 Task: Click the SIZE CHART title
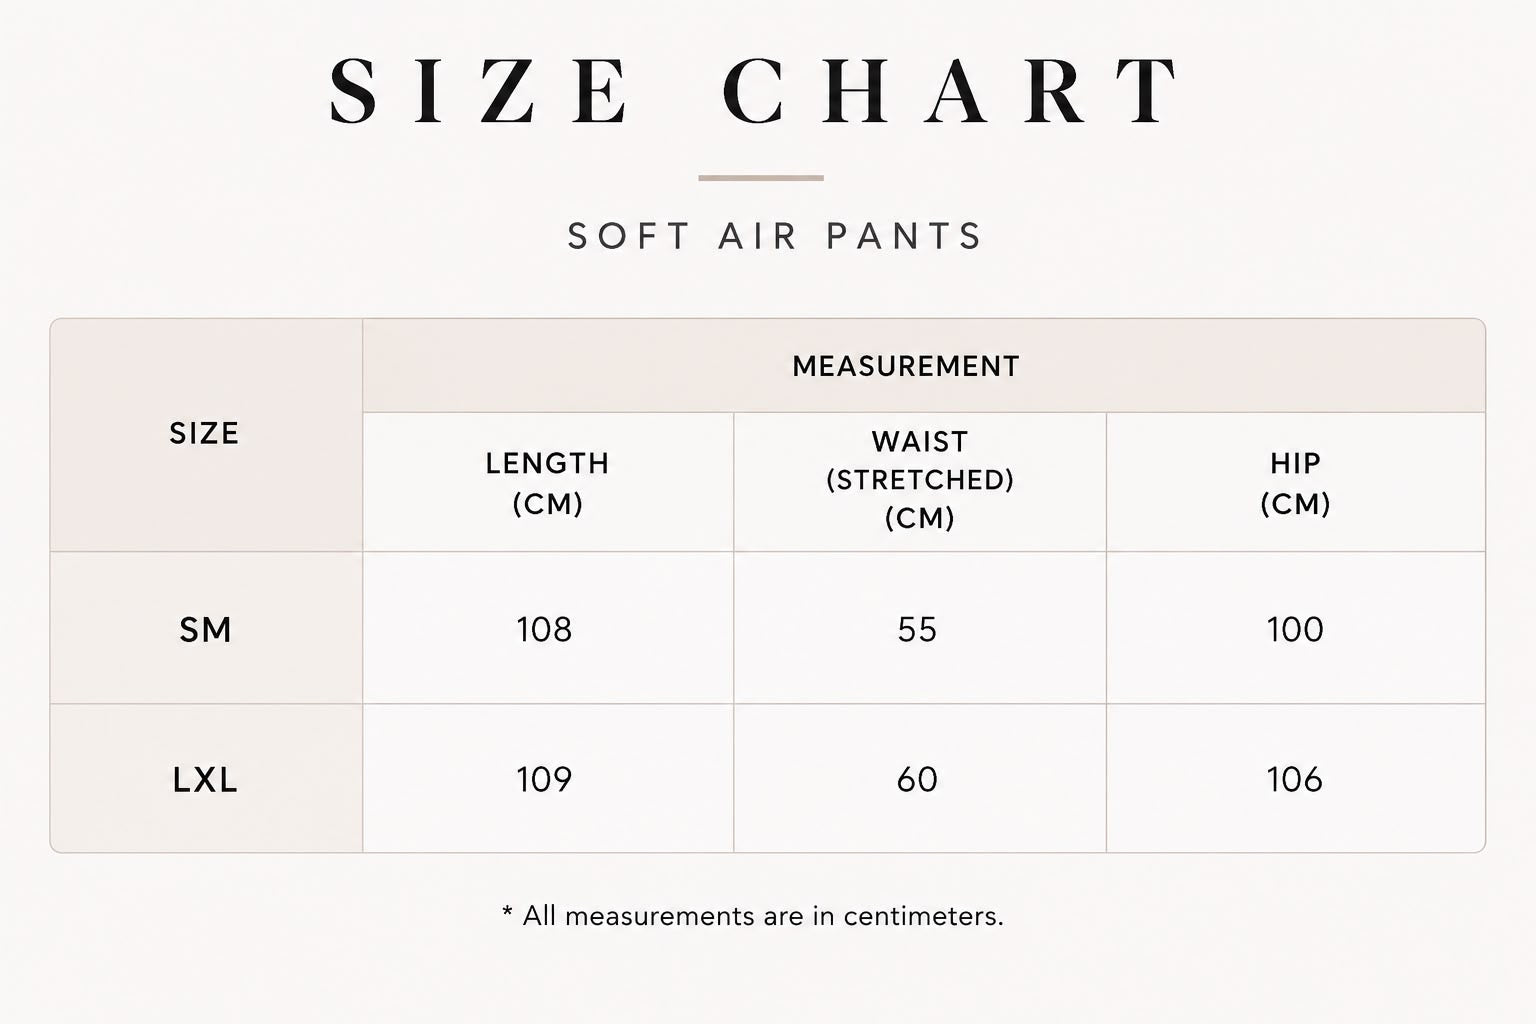[x=757, y=91]
